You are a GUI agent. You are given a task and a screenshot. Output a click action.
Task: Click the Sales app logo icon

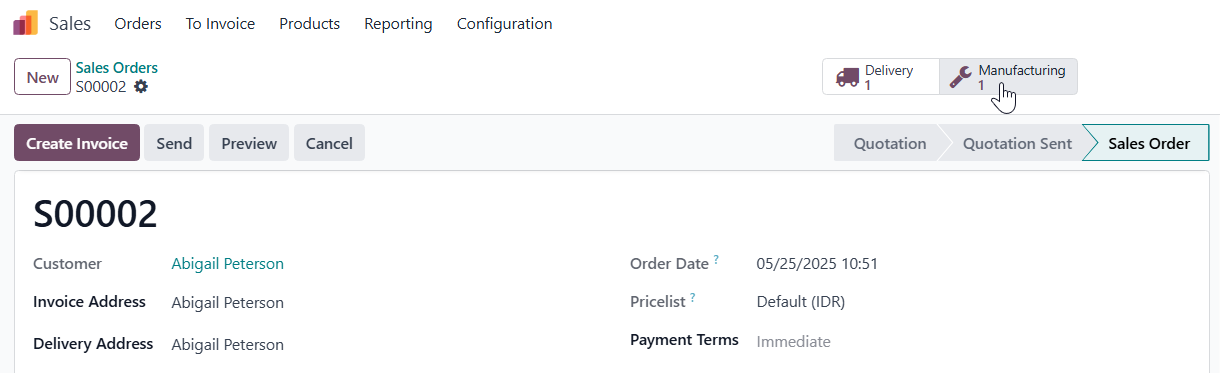coord(26,23)
